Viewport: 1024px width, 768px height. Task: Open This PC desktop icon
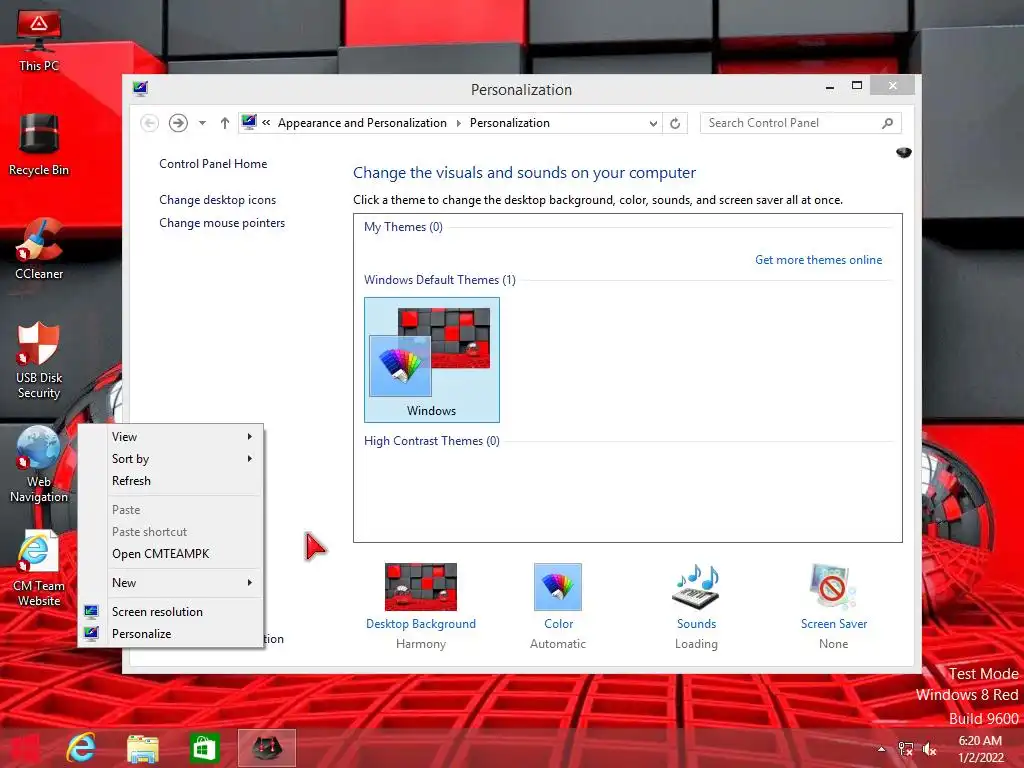coord(39,40)
